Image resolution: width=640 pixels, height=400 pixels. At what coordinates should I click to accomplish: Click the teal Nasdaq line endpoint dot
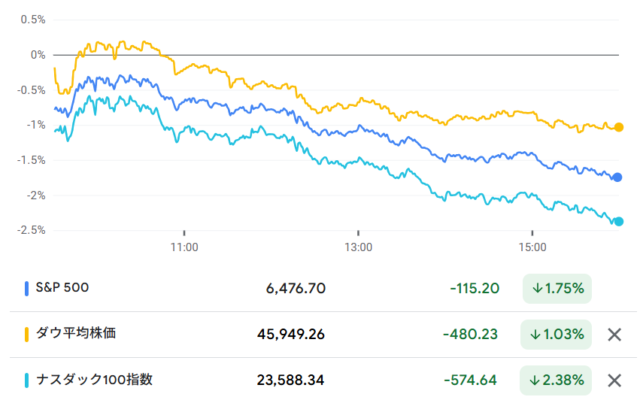point(618,222)
